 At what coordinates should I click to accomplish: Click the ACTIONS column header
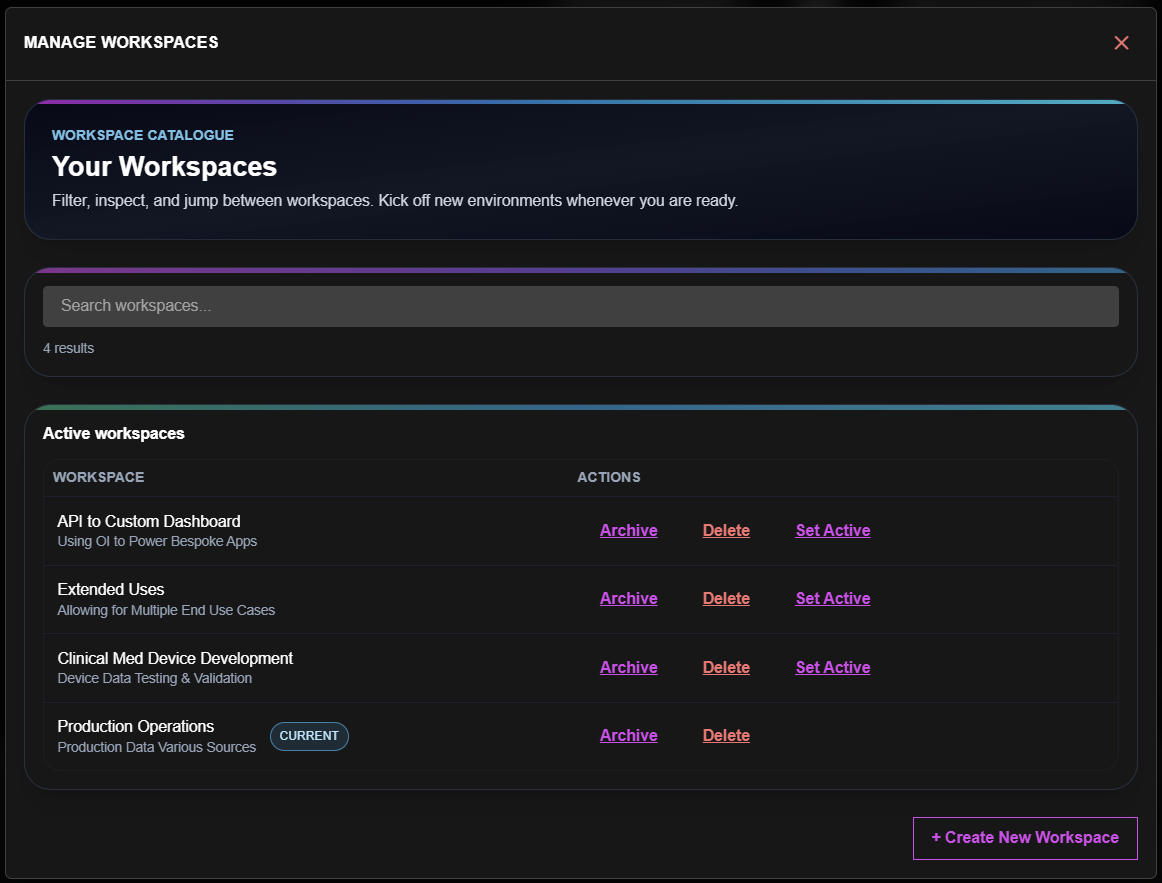609,477
